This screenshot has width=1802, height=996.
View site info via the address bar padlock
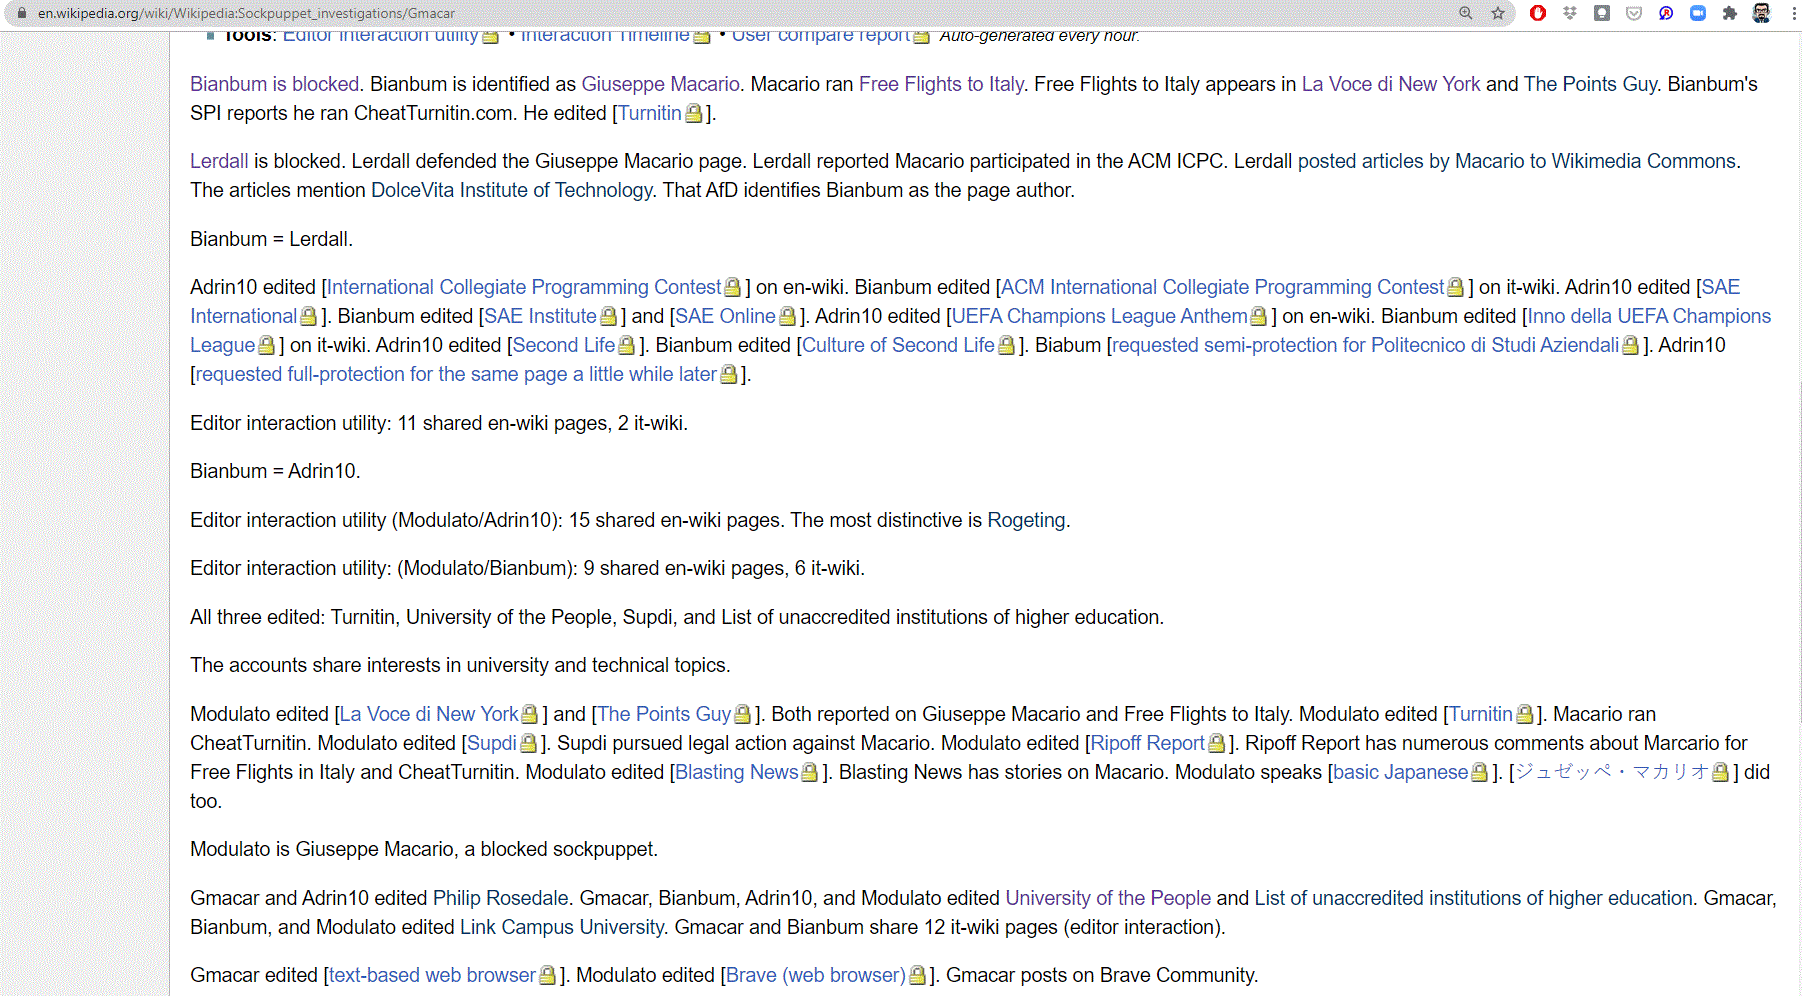(21, 13)
